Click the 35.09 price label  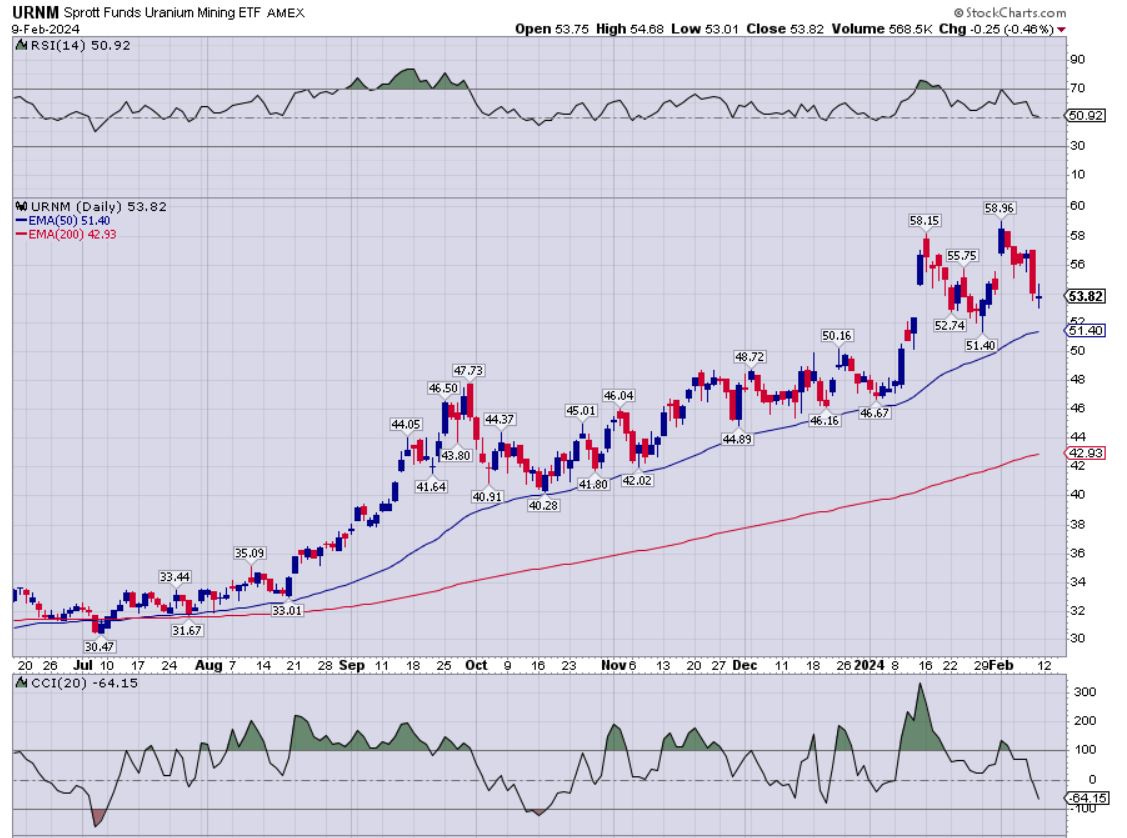249,553
